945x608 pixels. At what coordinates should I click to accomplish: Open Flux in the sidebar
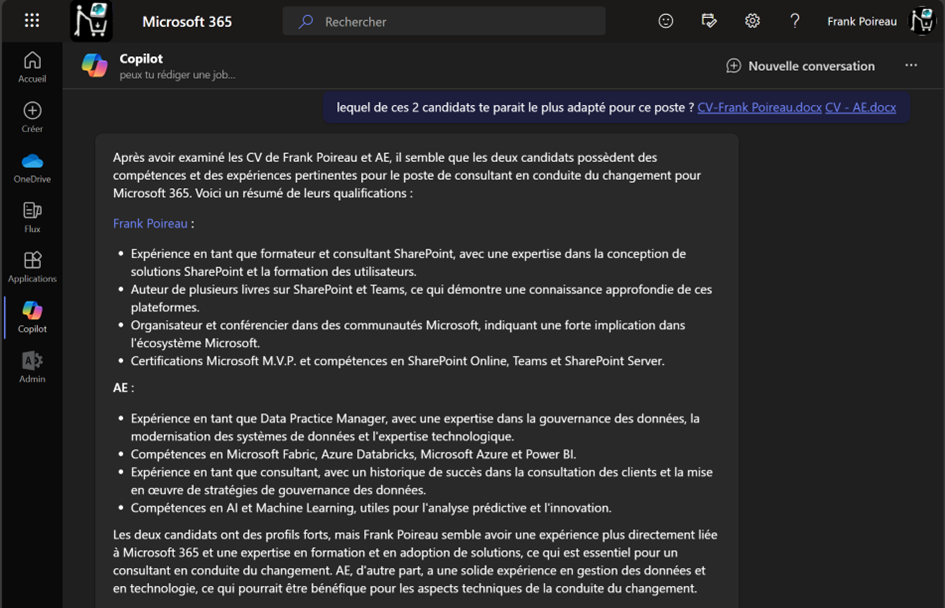pos(32,218)
